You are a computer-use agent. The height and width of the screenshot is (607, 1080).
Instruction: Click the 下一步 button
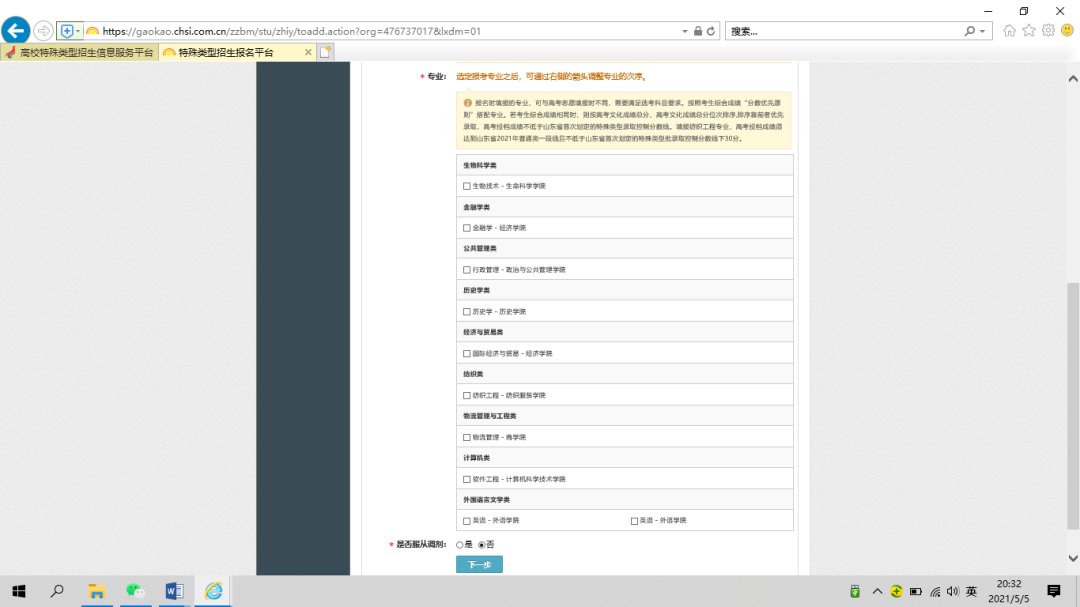tap(479, 565)
